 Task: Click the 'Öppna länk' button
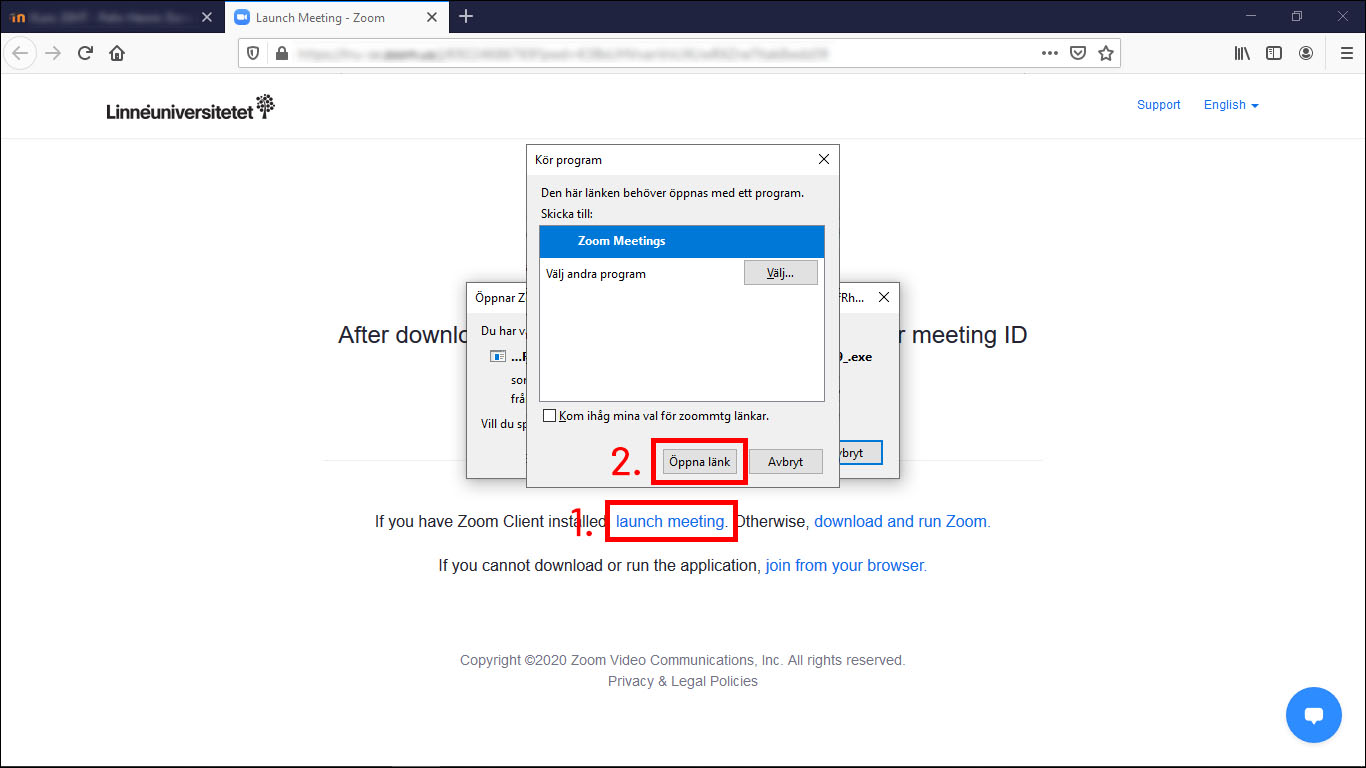point(700,462)
